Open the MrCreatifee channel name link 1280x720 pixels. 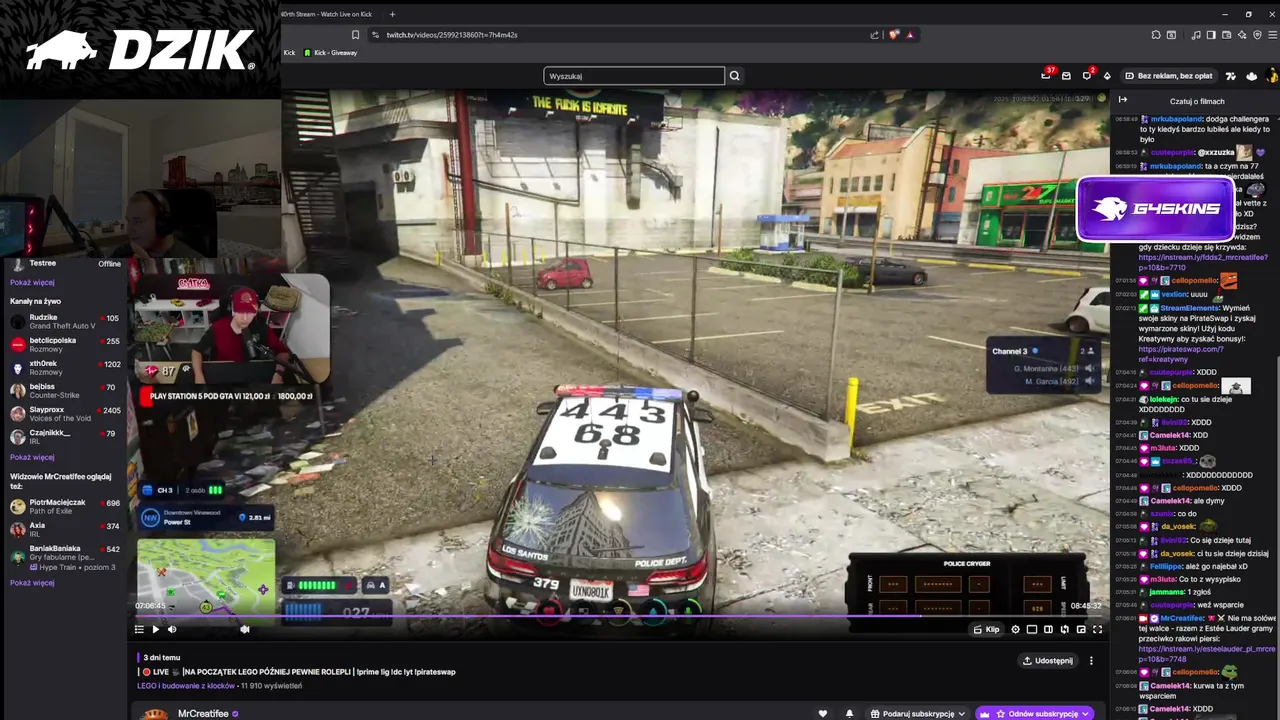pyautogui.click(x=203, y=714)
